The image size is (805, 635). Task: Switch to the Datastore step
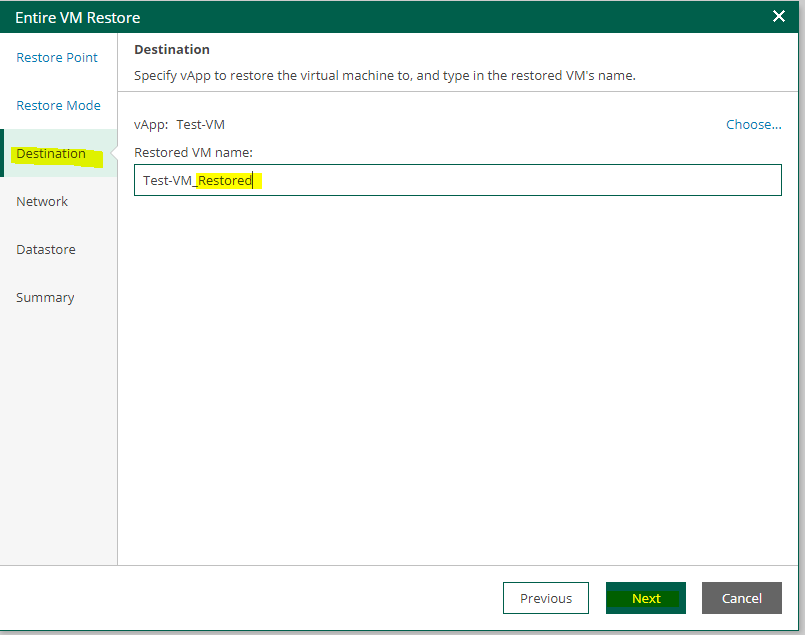click(46, 250)
